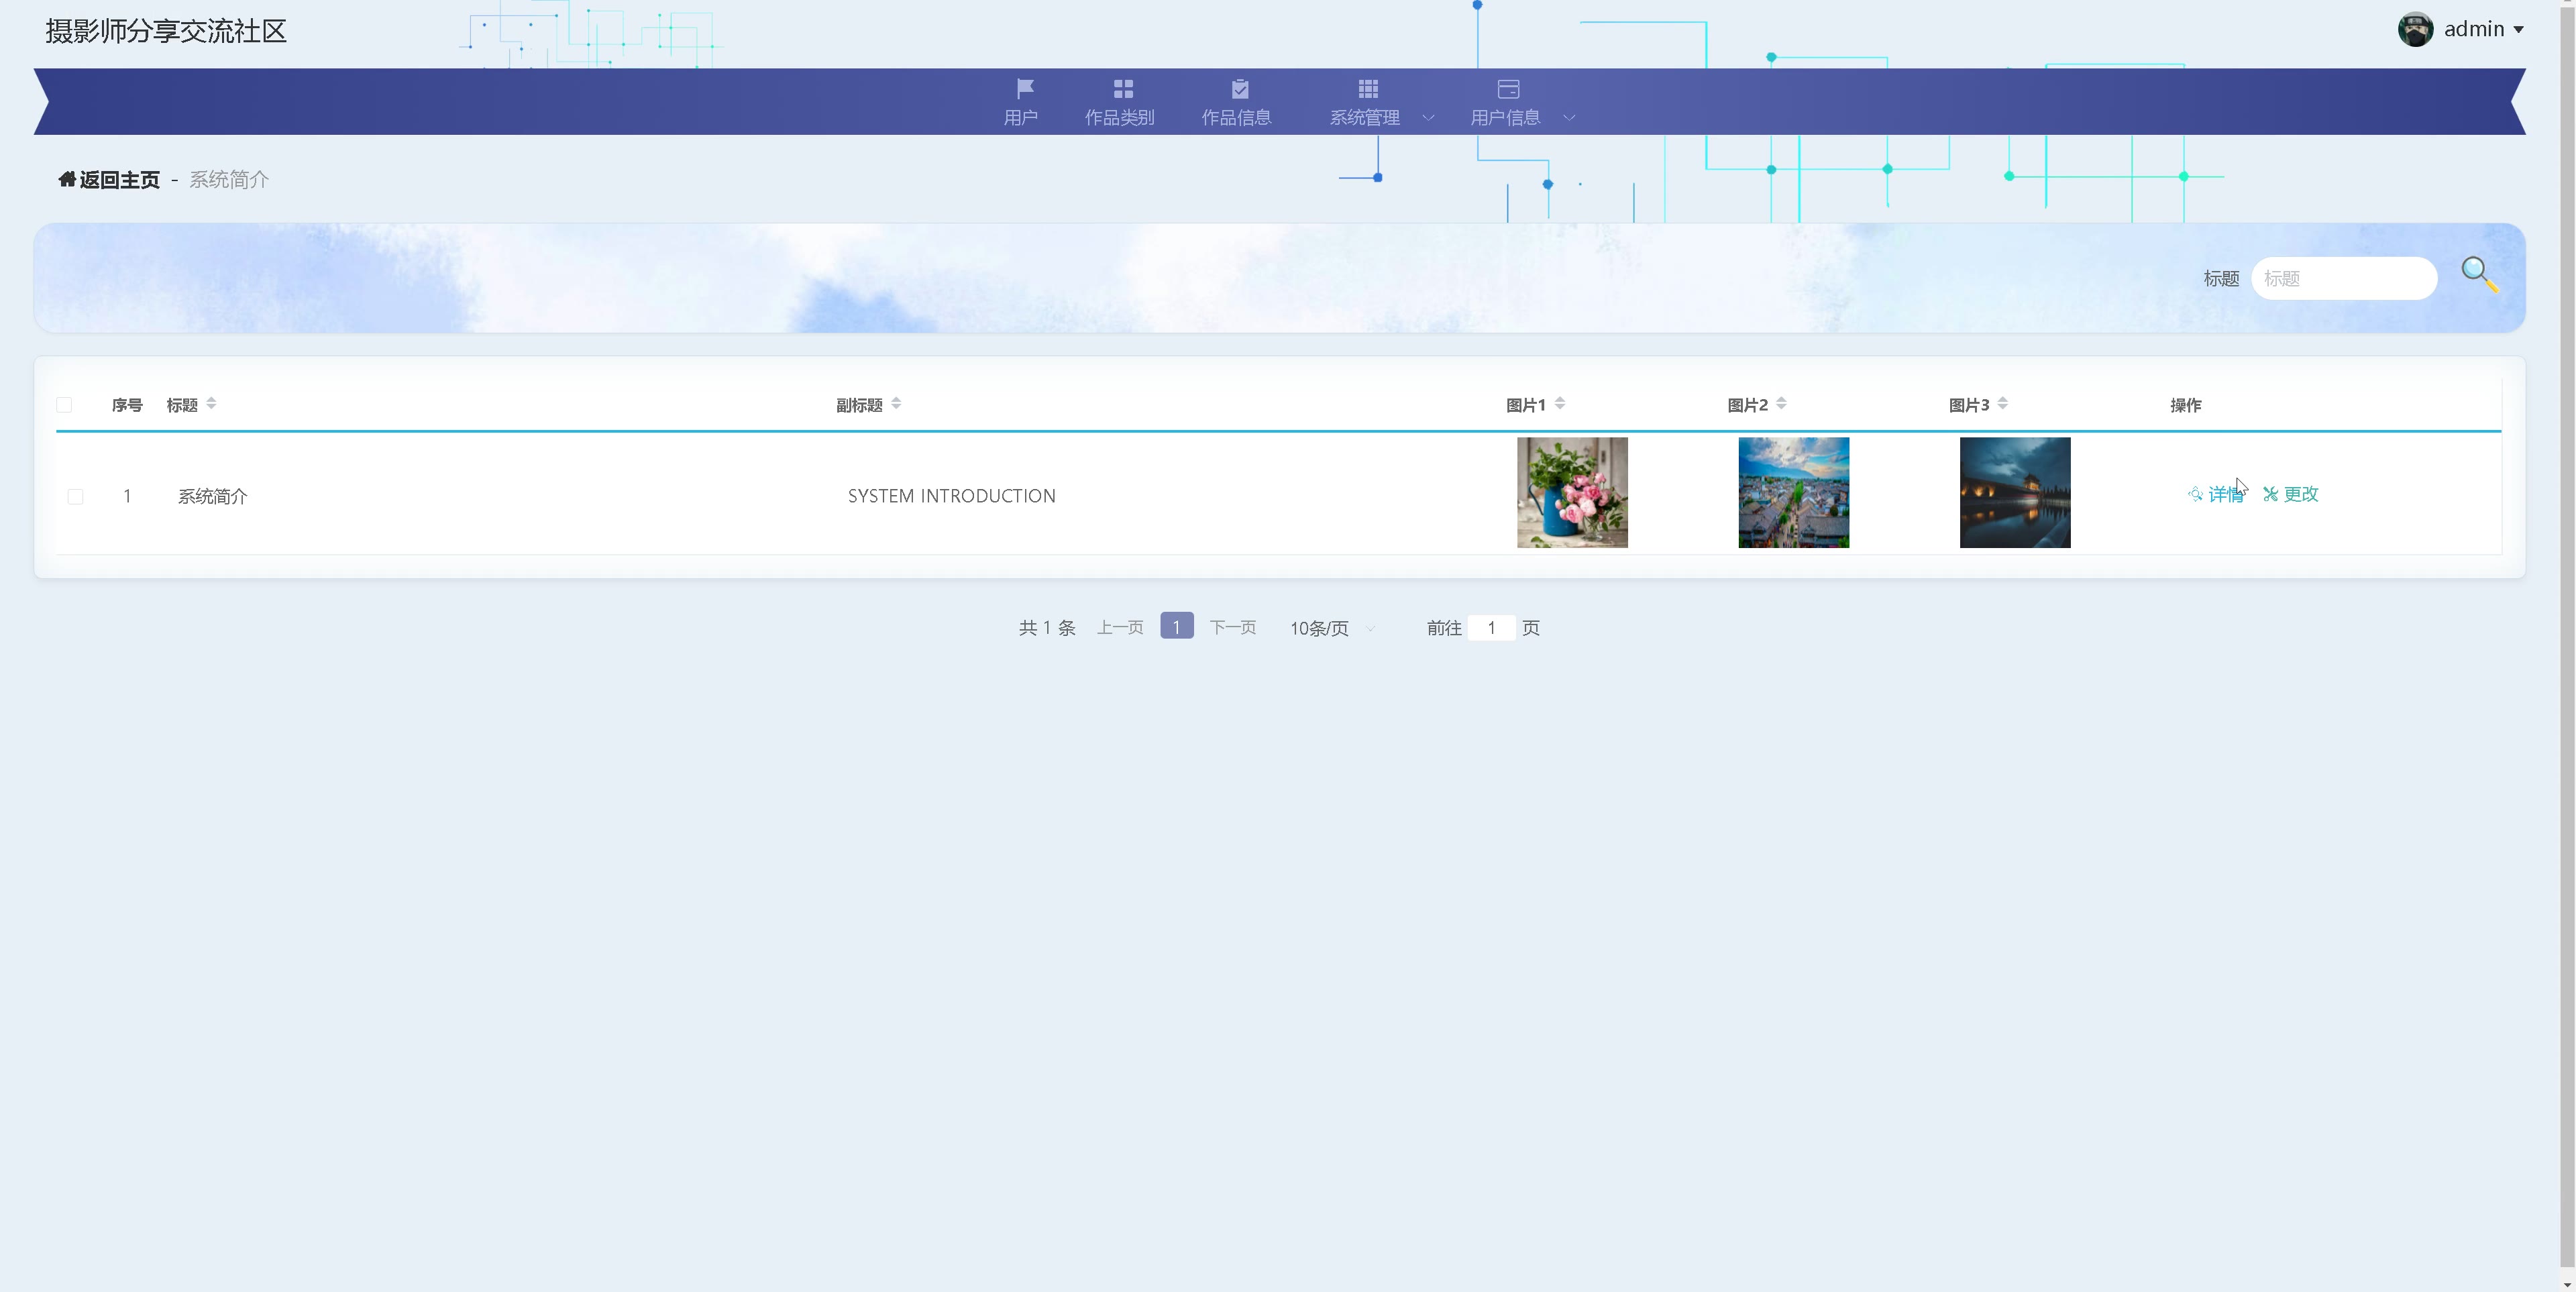Image resolution: width=2576 pixels, height=1292 pixels.
Task: Sort table by 标题 column arrows
Action: pyautogui.click(x=211, y=404)
